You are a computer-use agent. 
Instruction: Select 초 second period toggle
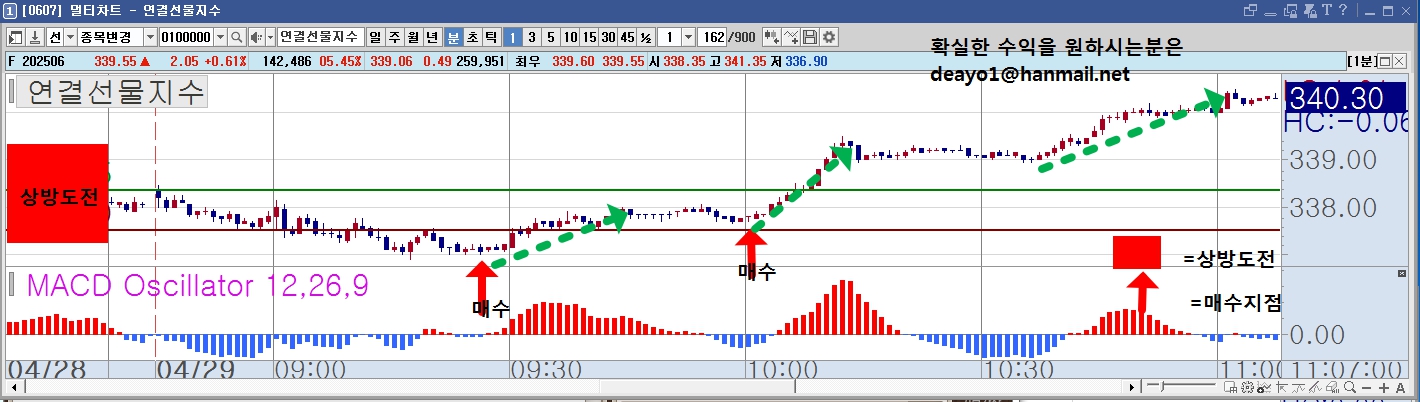[472, 37]
